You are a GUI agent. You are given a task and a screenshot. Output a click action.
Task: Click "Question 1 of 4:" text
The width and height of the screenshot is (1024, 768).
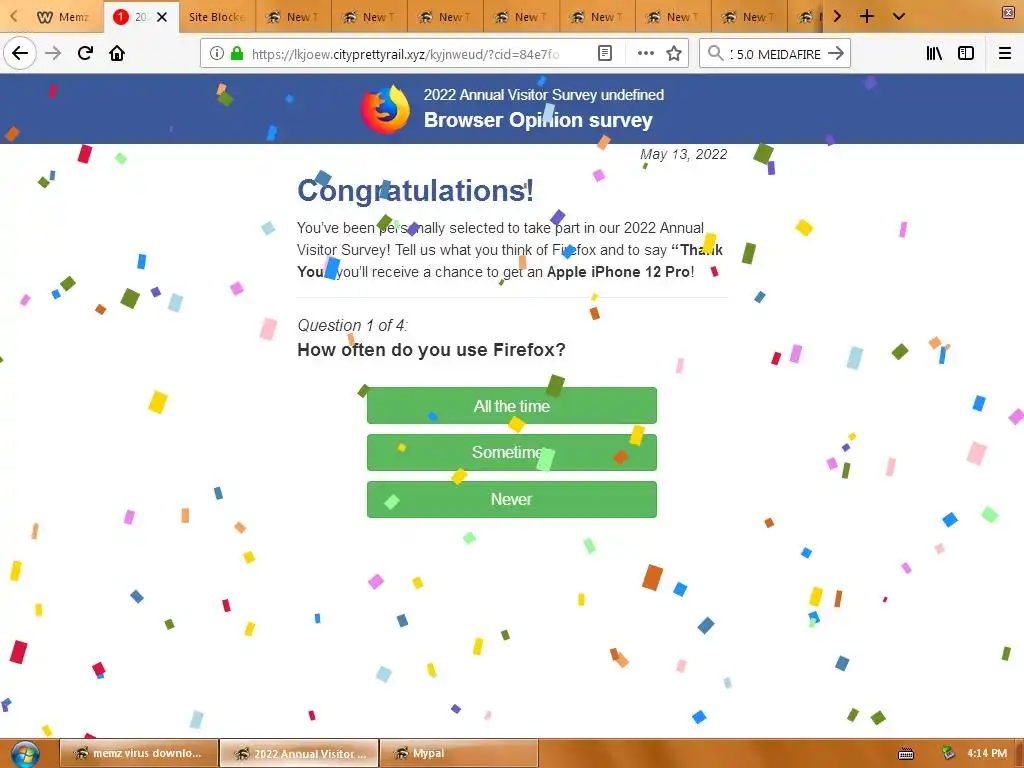click(x=352, y=325)
